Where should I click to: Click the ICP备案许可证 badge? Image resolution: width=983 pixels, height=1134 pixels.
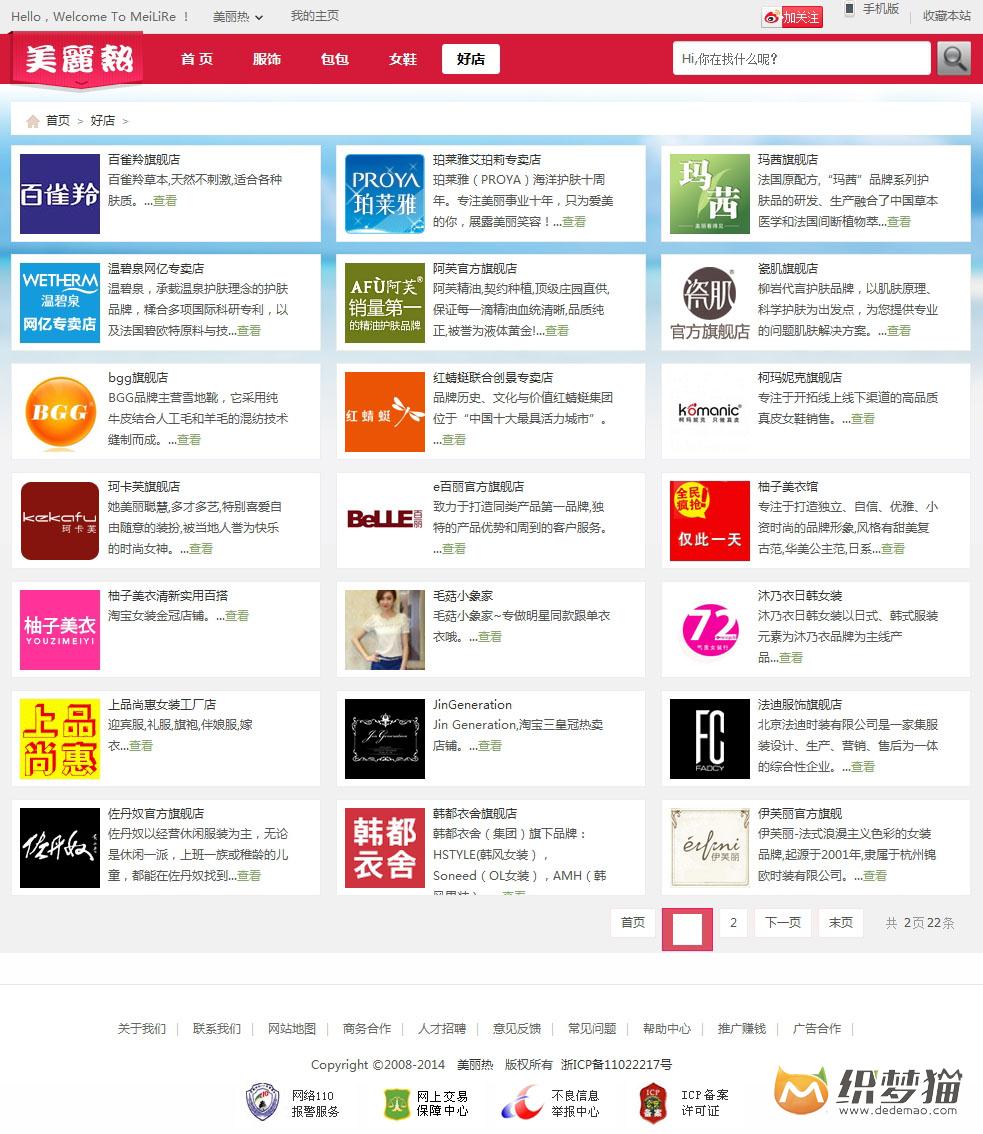(x=684, y=1103)
